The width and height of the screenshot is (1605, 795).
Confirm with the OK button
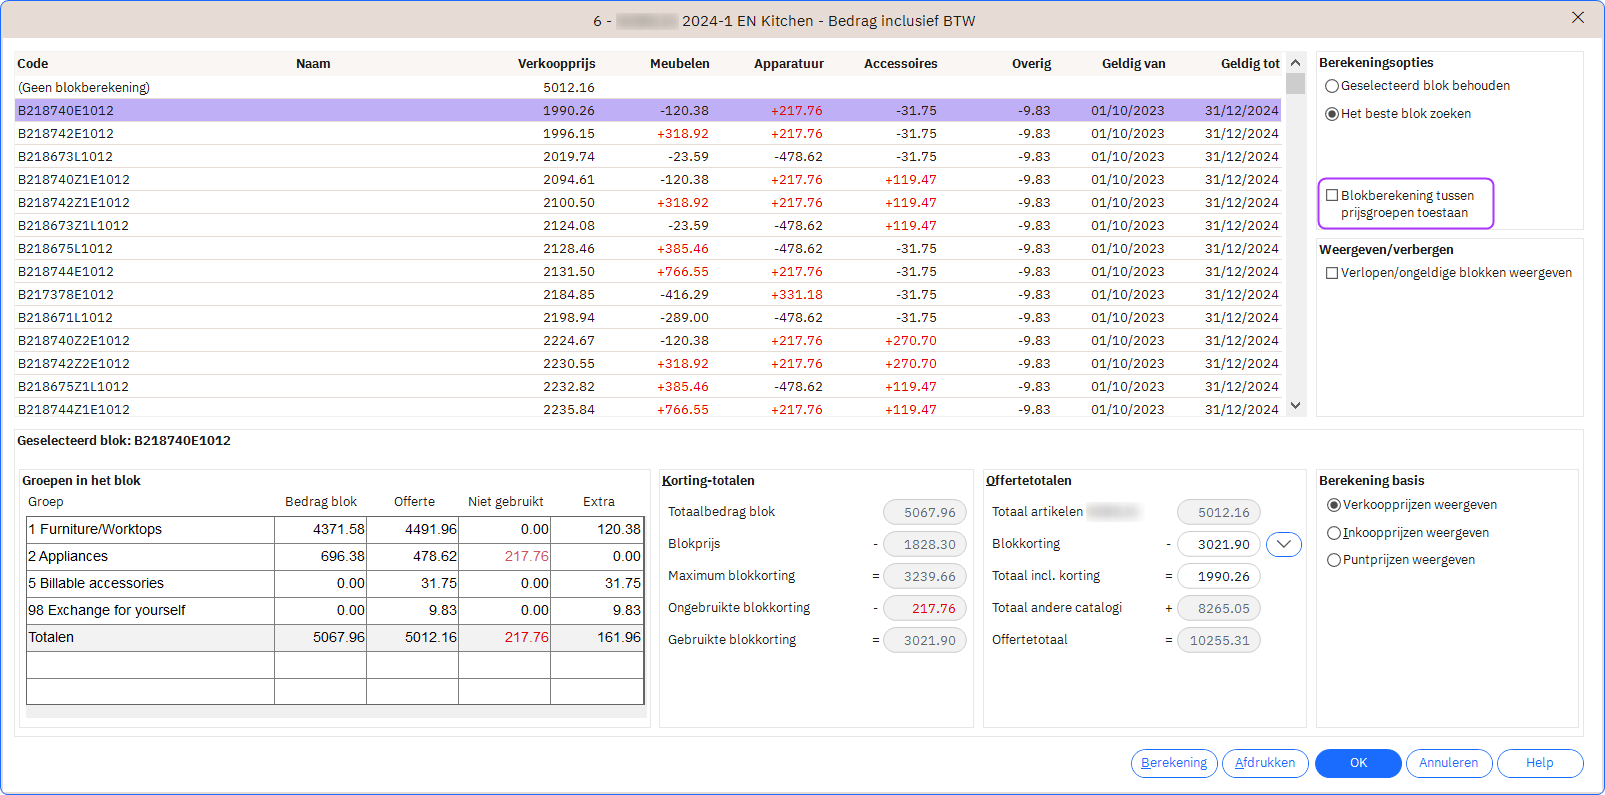tap(1358, 763)
